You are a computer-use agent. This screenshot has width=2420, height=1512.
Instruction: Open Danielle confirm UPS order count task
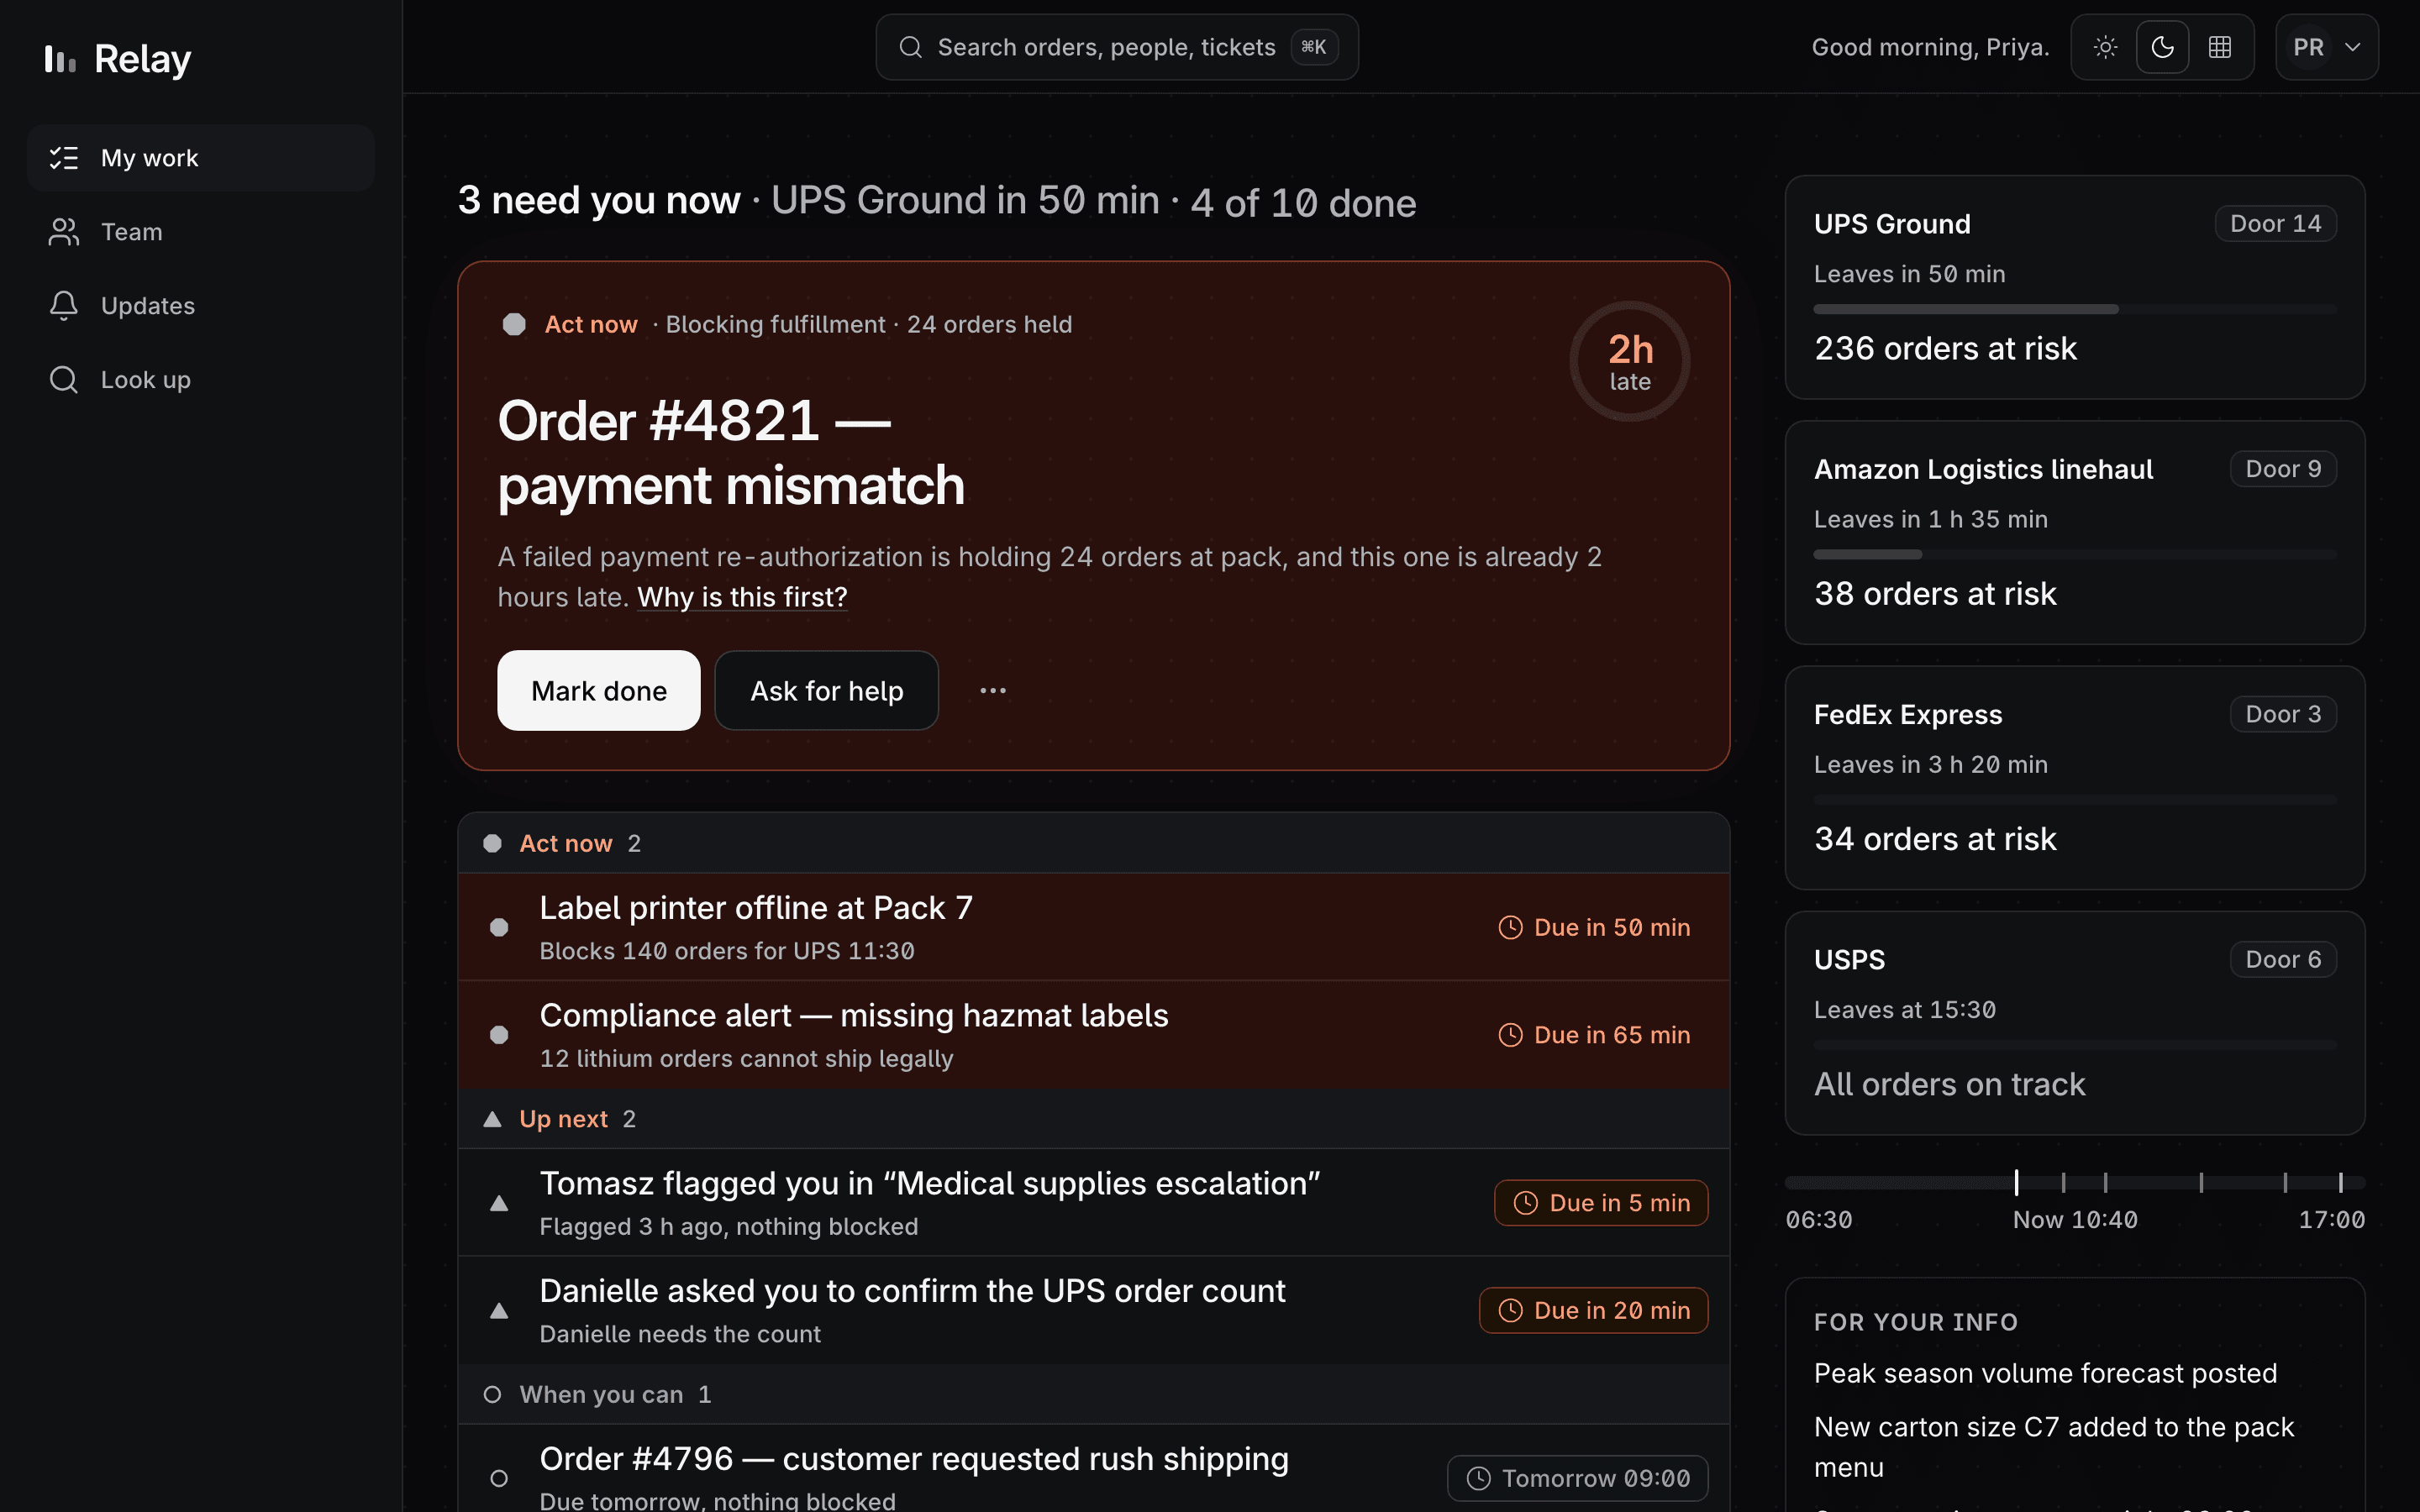pos(1094,1311)
